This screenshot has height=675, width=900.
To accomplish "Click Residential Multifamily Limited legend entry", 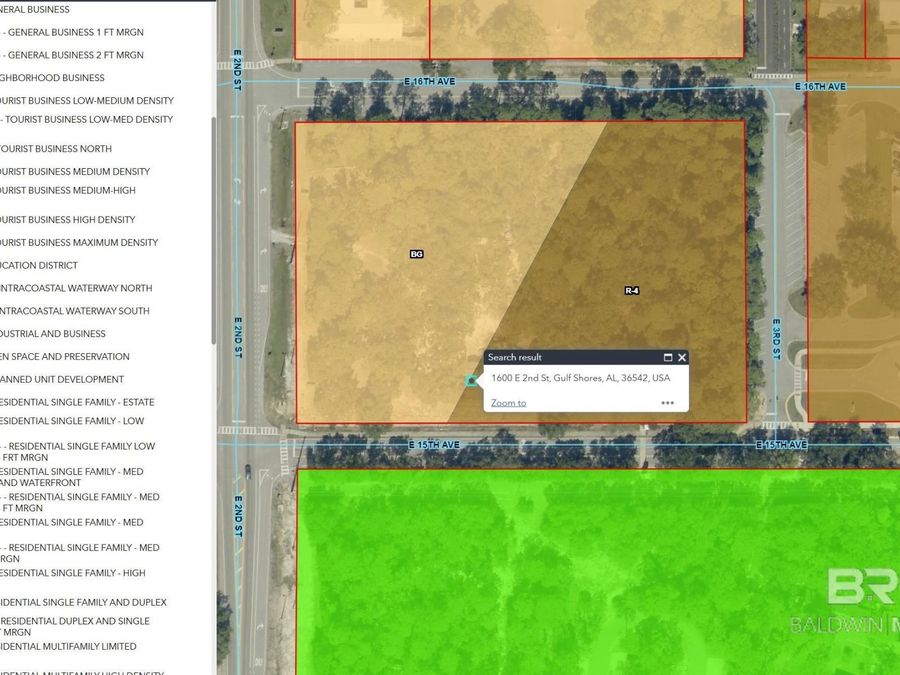I will pos(68,647).
